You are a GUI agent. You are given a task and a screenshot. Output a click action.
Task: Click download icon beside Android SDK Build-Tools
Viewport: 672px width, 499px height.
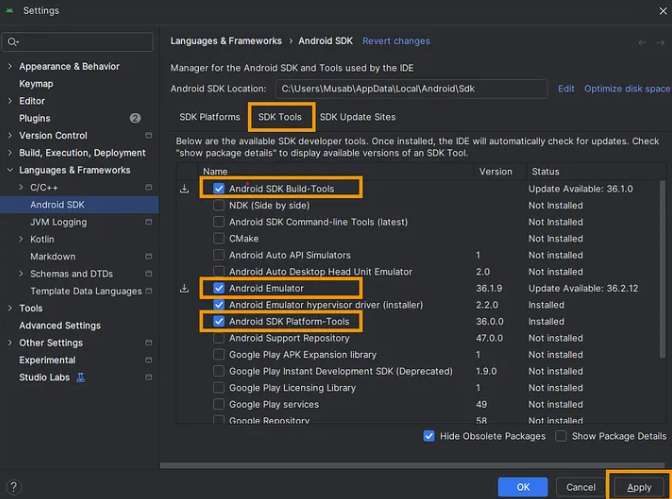(x=184, y=189)
